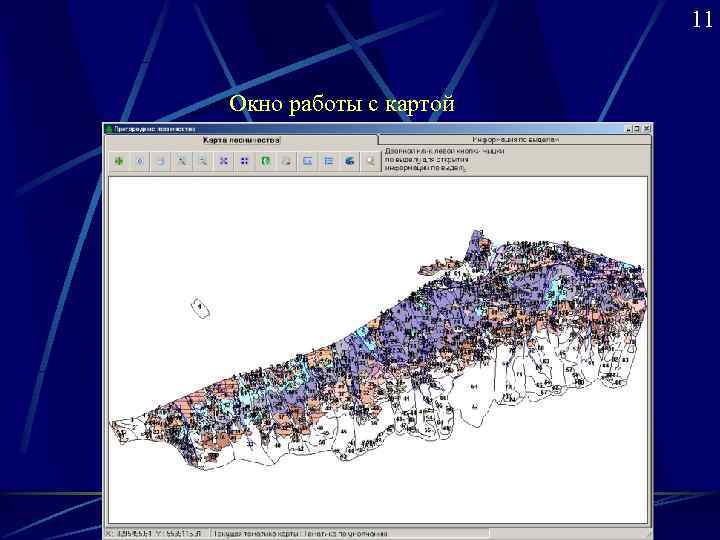Image resolution: width=720 pixels, height=540 pixels.
Task: Click the double-click hint text beside the toolbar
Action: pos(444,159)
